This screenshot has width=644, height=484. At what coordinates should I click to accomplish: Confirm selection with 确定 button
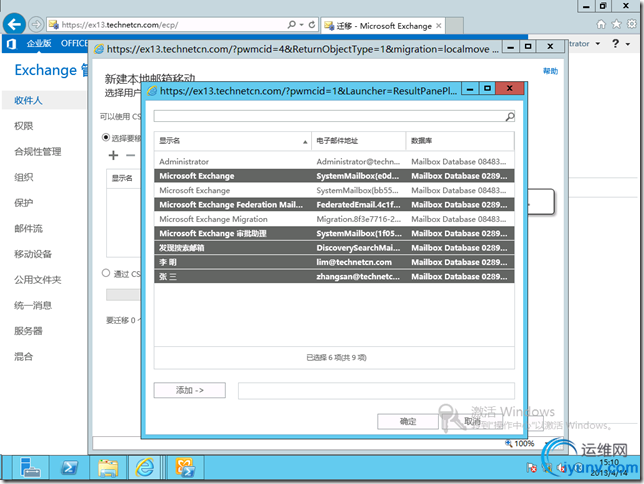(408, 421)
